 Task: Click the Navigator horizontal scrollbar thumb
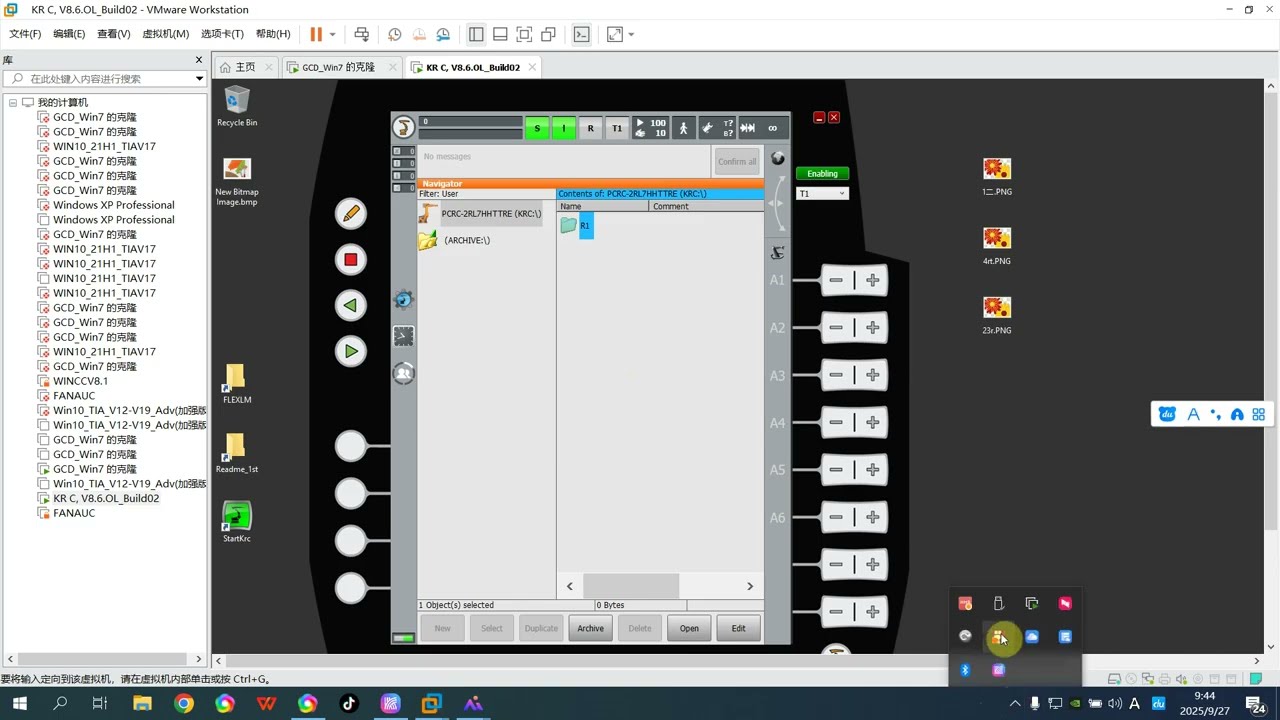click(x=630, y=586)
